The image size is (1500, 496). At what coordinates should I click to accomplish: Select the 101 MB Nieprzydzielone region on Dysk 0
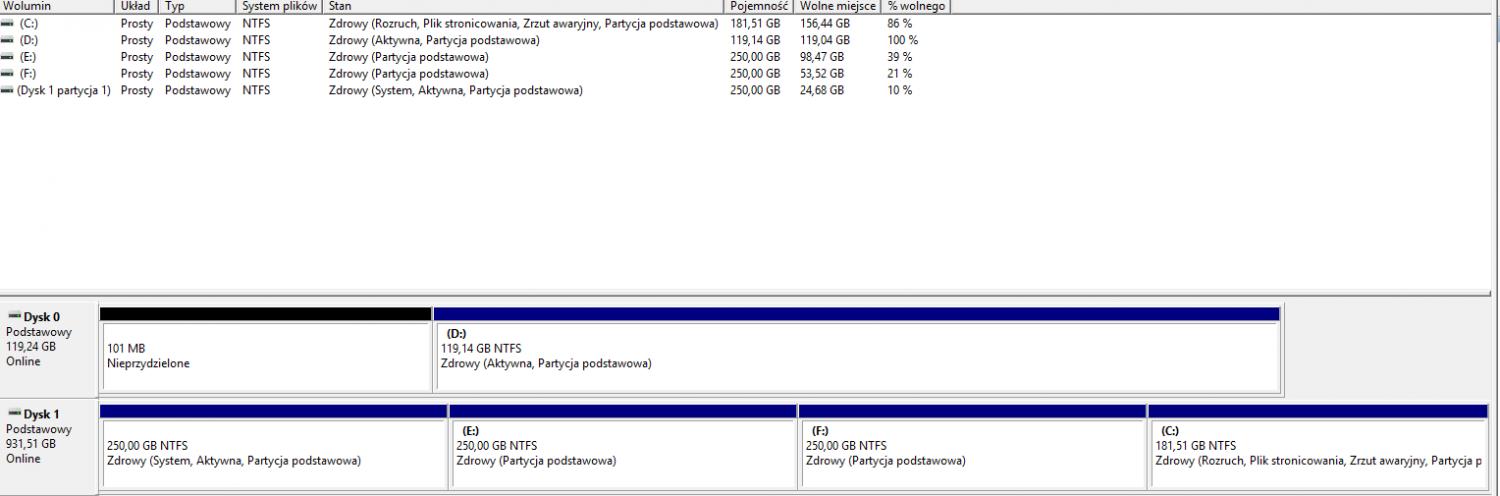point(266,356)
